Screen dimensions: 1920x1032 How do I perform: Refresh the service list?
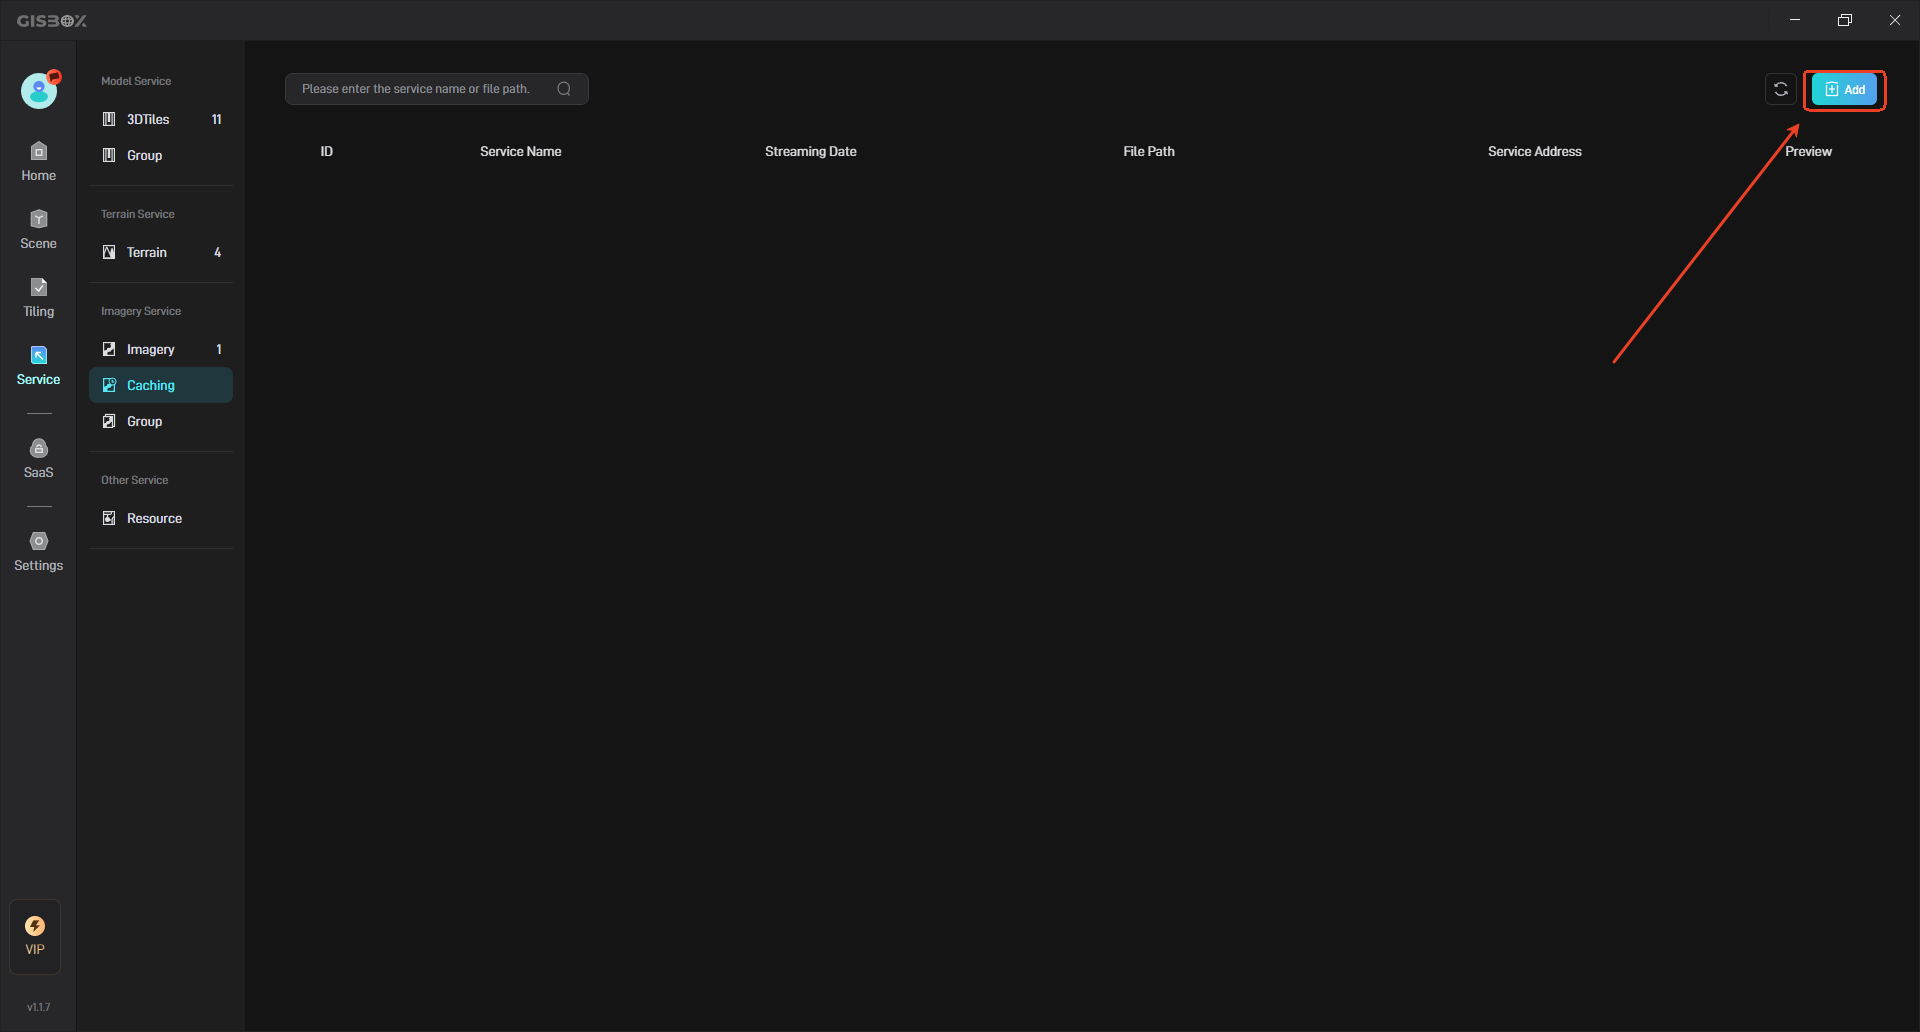1781,89
